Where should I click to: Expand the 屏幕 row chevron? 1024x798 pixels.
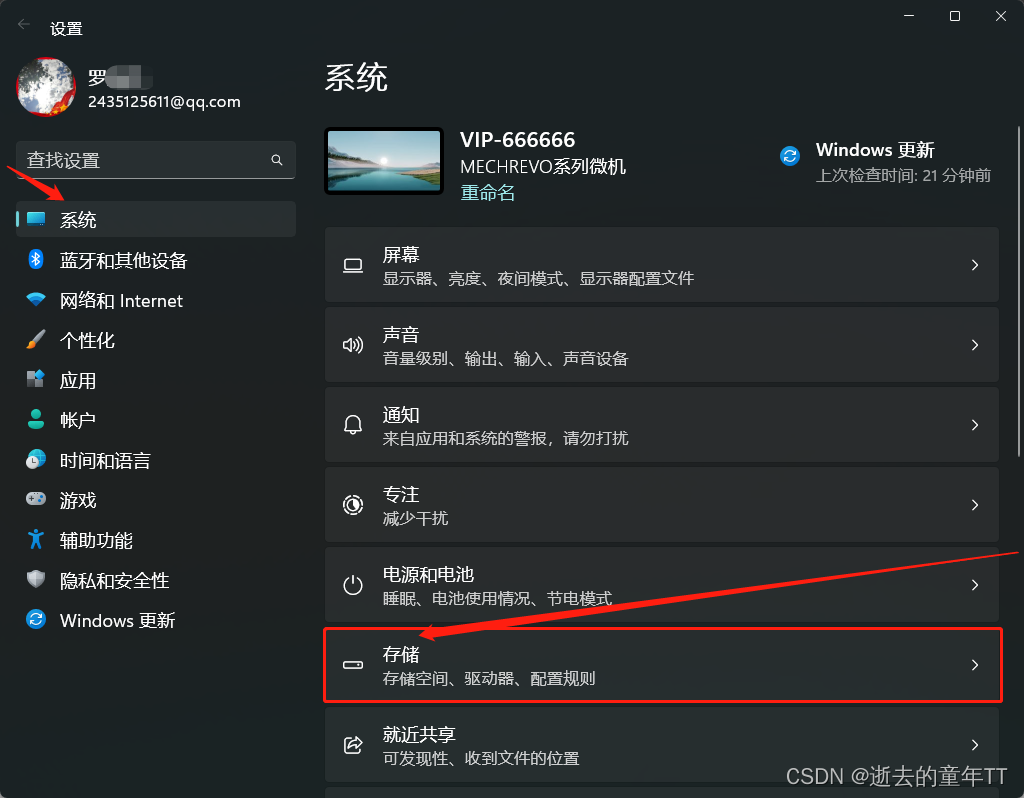click(x=974, y=265)
